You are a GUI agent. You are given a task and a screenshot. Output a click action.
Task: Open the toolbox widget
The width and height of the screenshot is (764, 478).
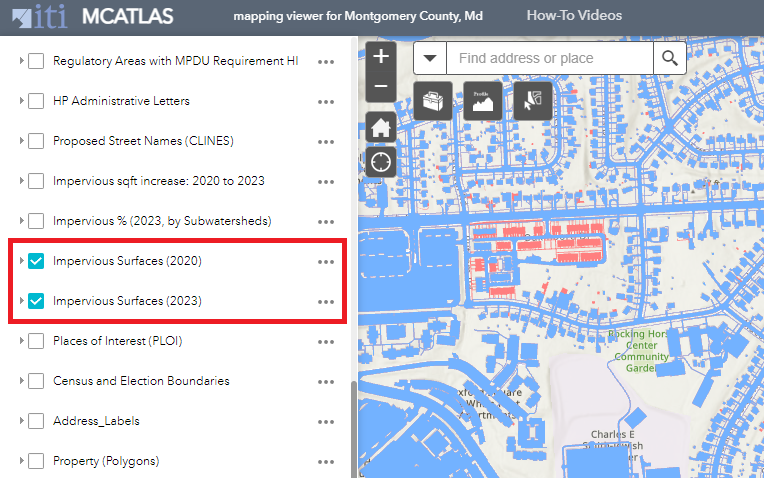[432, 101]
